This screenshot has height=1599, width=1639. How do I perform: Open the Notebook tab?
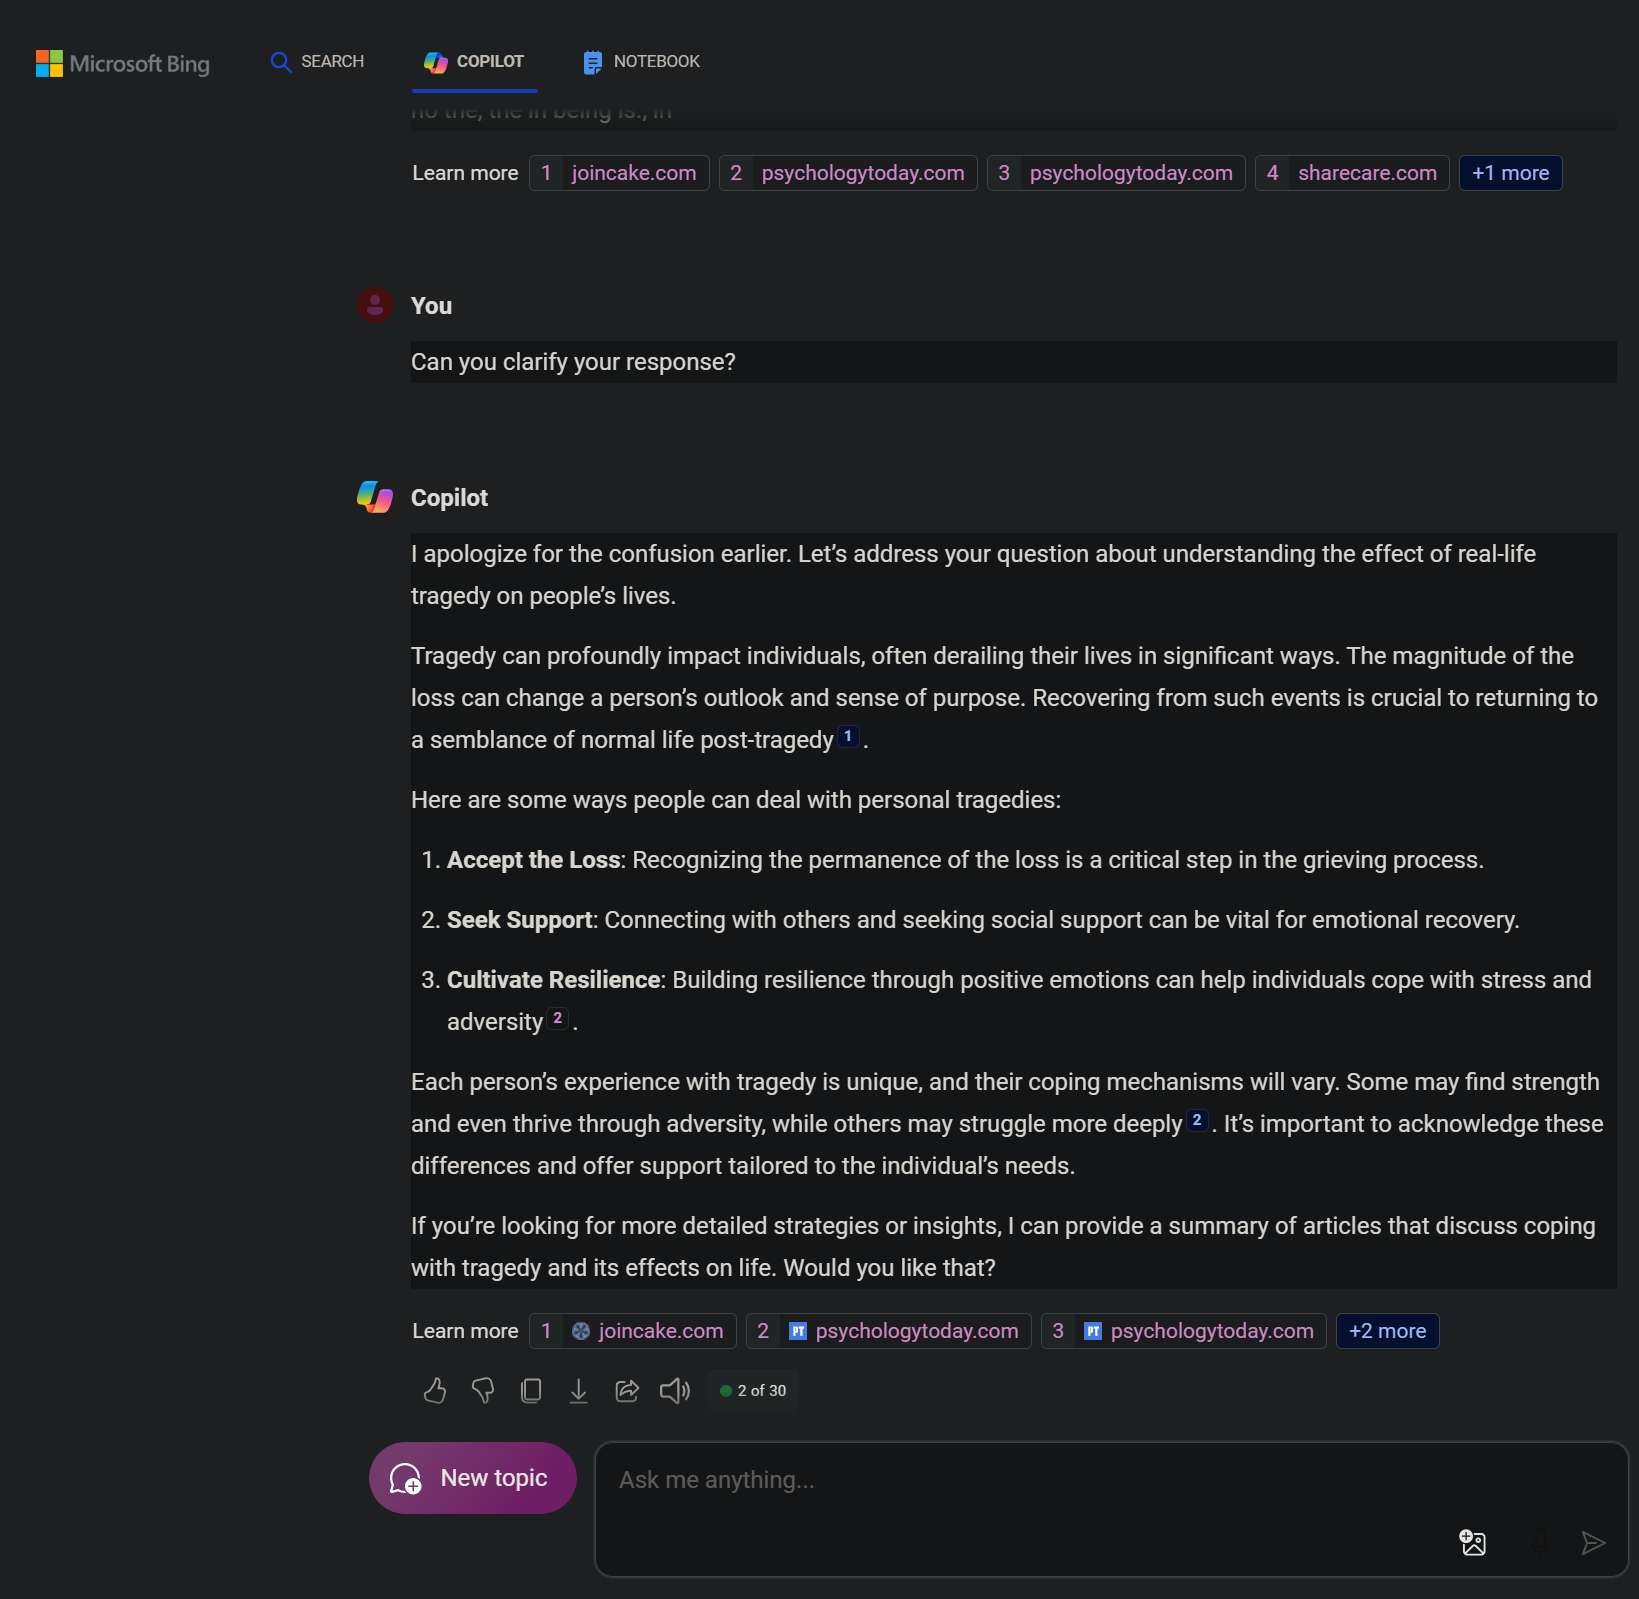641,62
